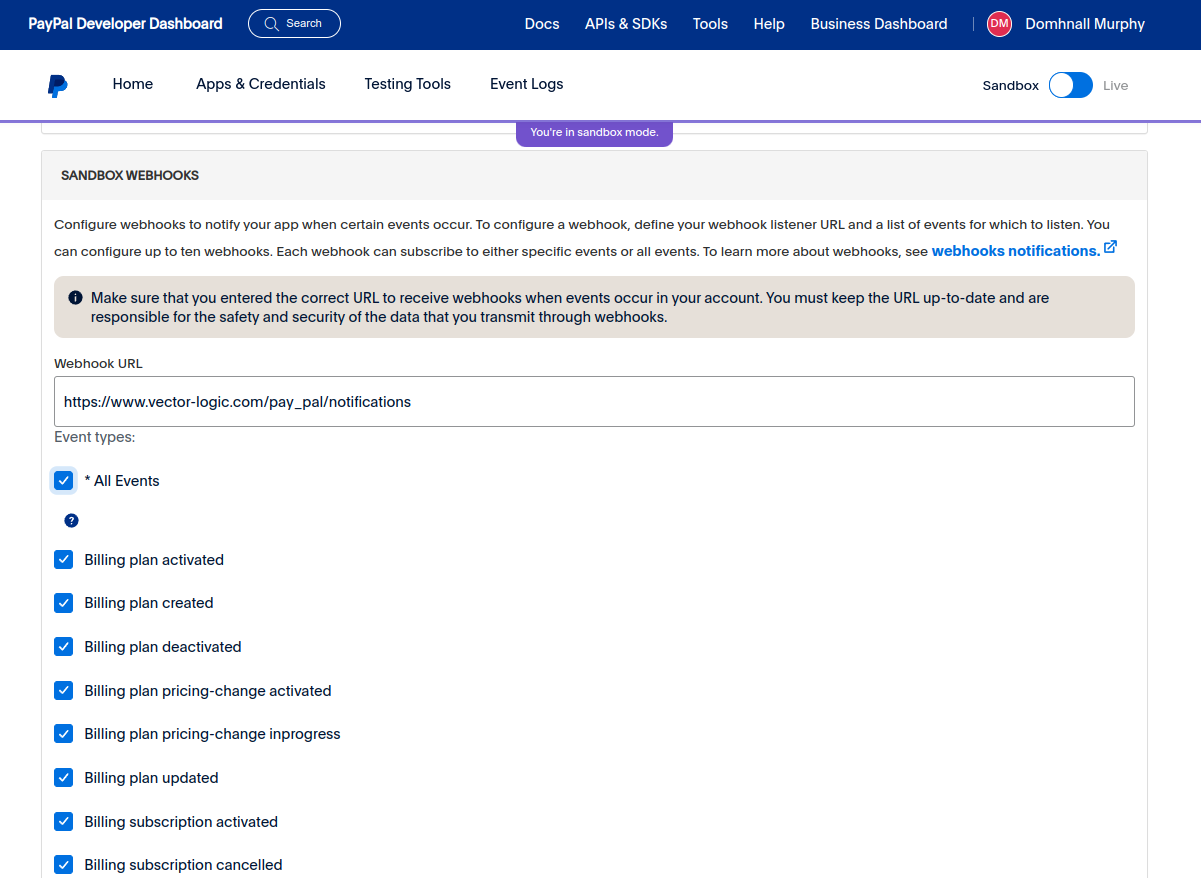1201x878 pixels.
Task: Uncheck Billing plan deactivated checkbox
Action: pos(64,646)
